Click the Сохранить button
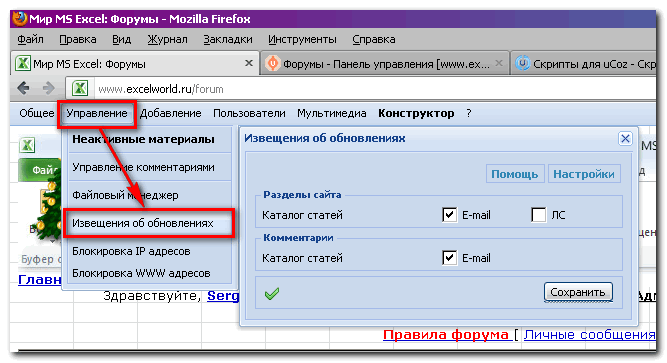The image size is (667, 363). point(578,292)
